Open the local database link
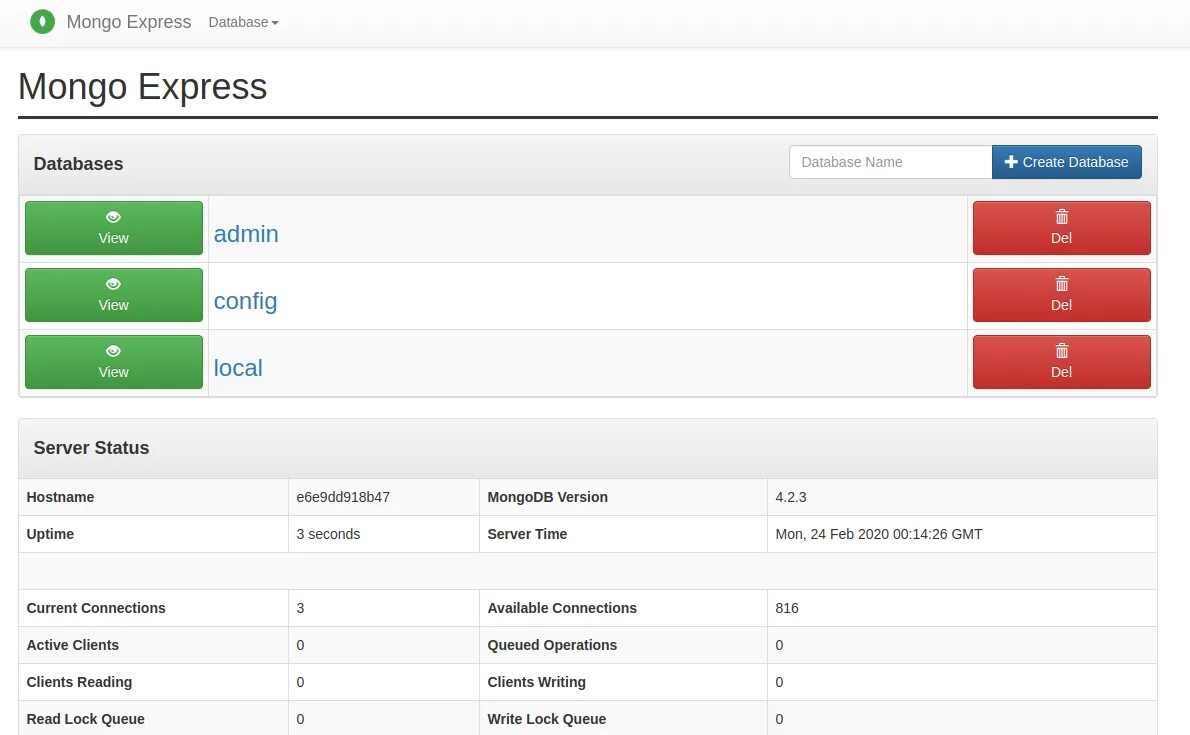Image resolution: width=1190 pixels, height=735 pixels. click(x=238, y=368)
